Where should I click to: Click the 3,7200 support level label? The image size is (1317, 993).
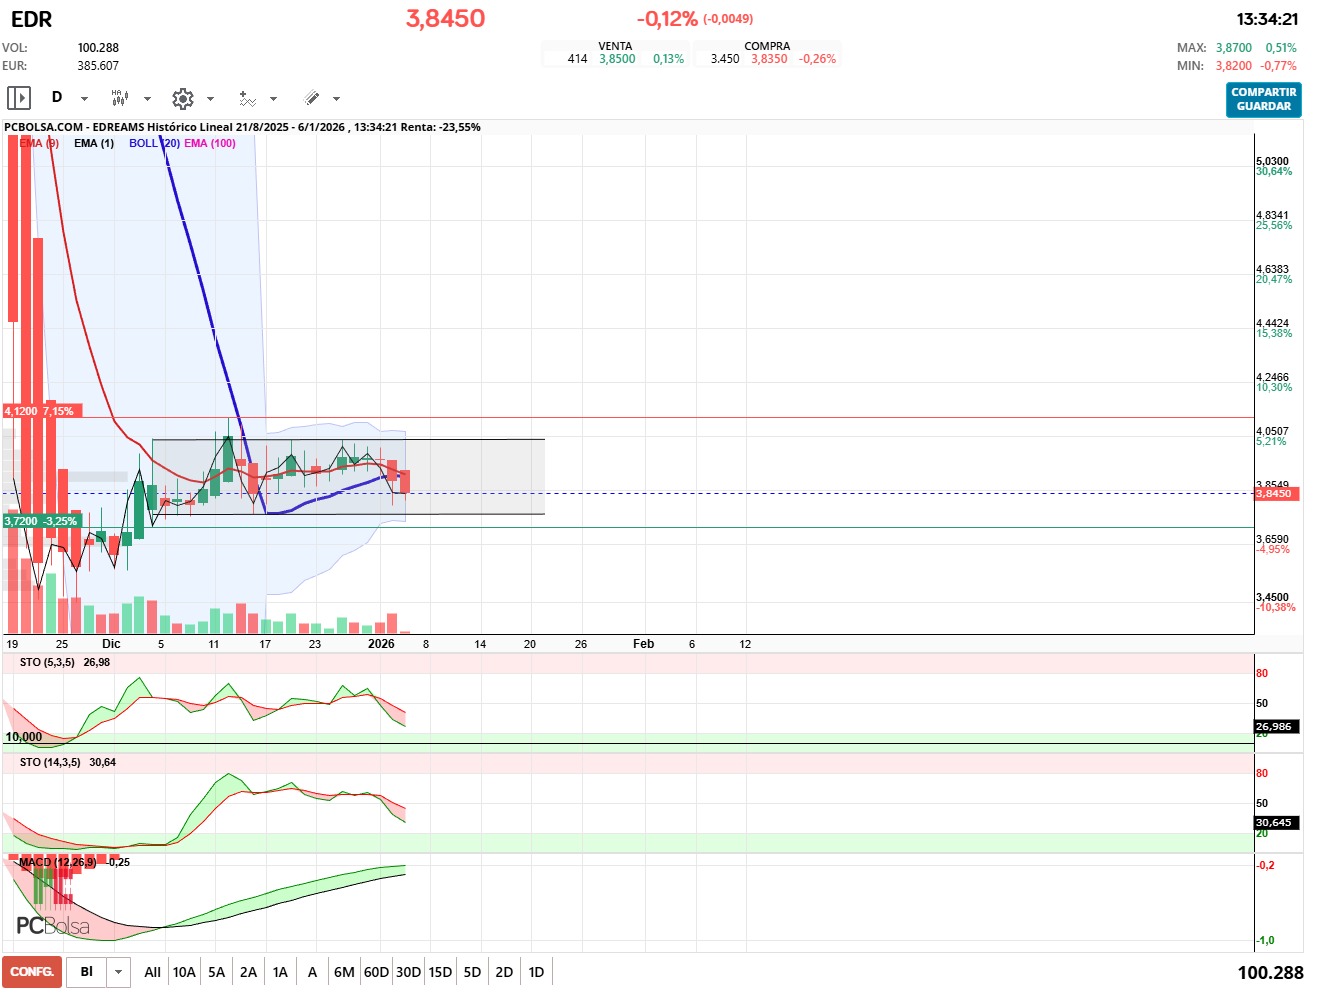pos(40,521)
